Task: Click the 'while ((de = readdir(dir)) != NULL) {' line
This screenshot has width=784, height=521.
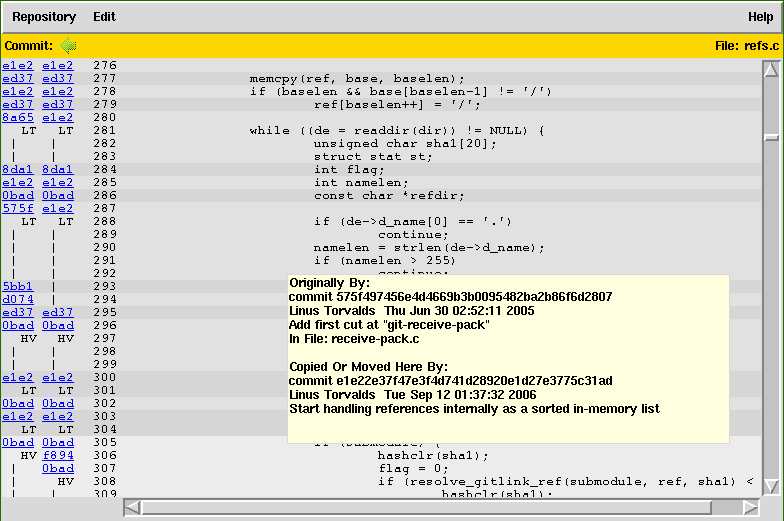Action: pos(397,130)
